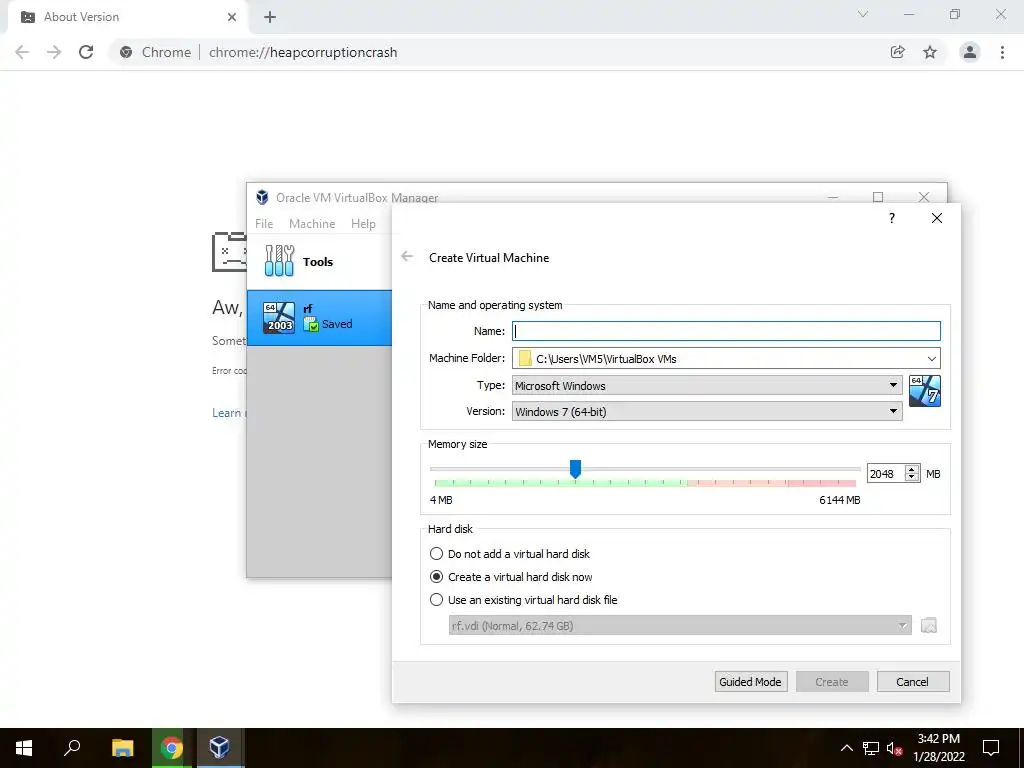Click the rf VM Windows 2003 icon
This screenshot has width=1024, height=768.
279,318
